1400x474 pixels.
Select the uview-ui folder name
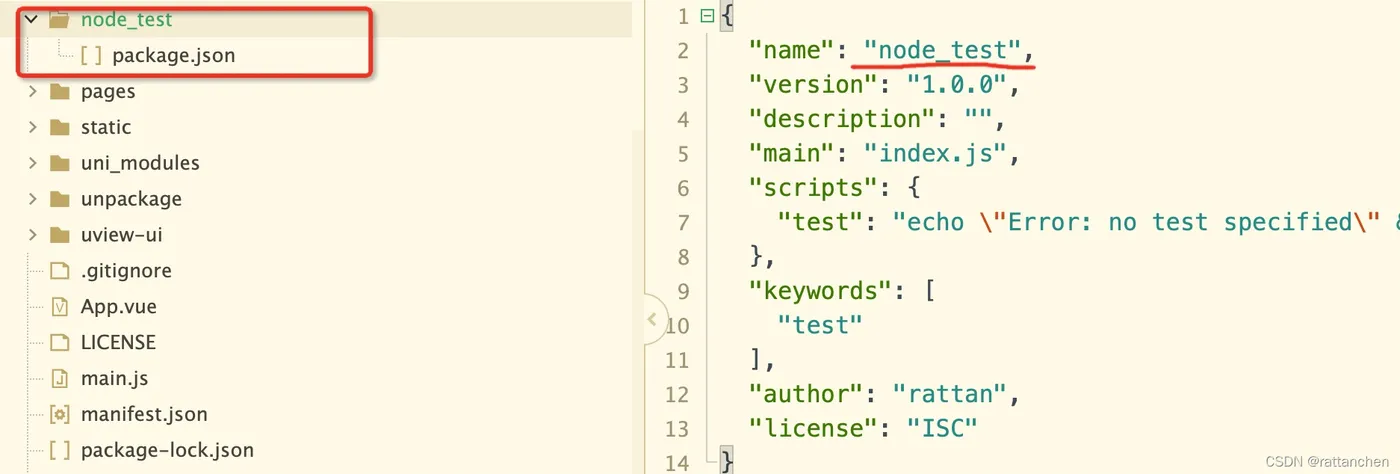coord(121,235)
